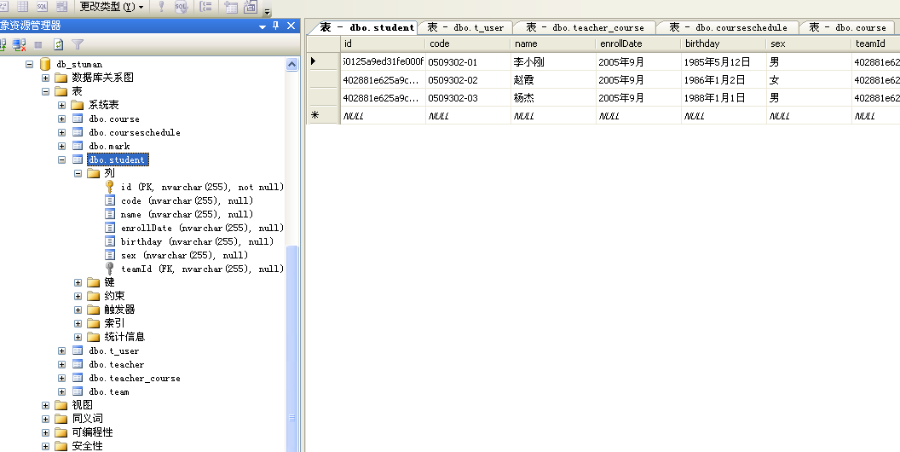This screenshot has height=452, width=900.
Task: Open the toolbar overflow options arrow
Action: [267, 10]
